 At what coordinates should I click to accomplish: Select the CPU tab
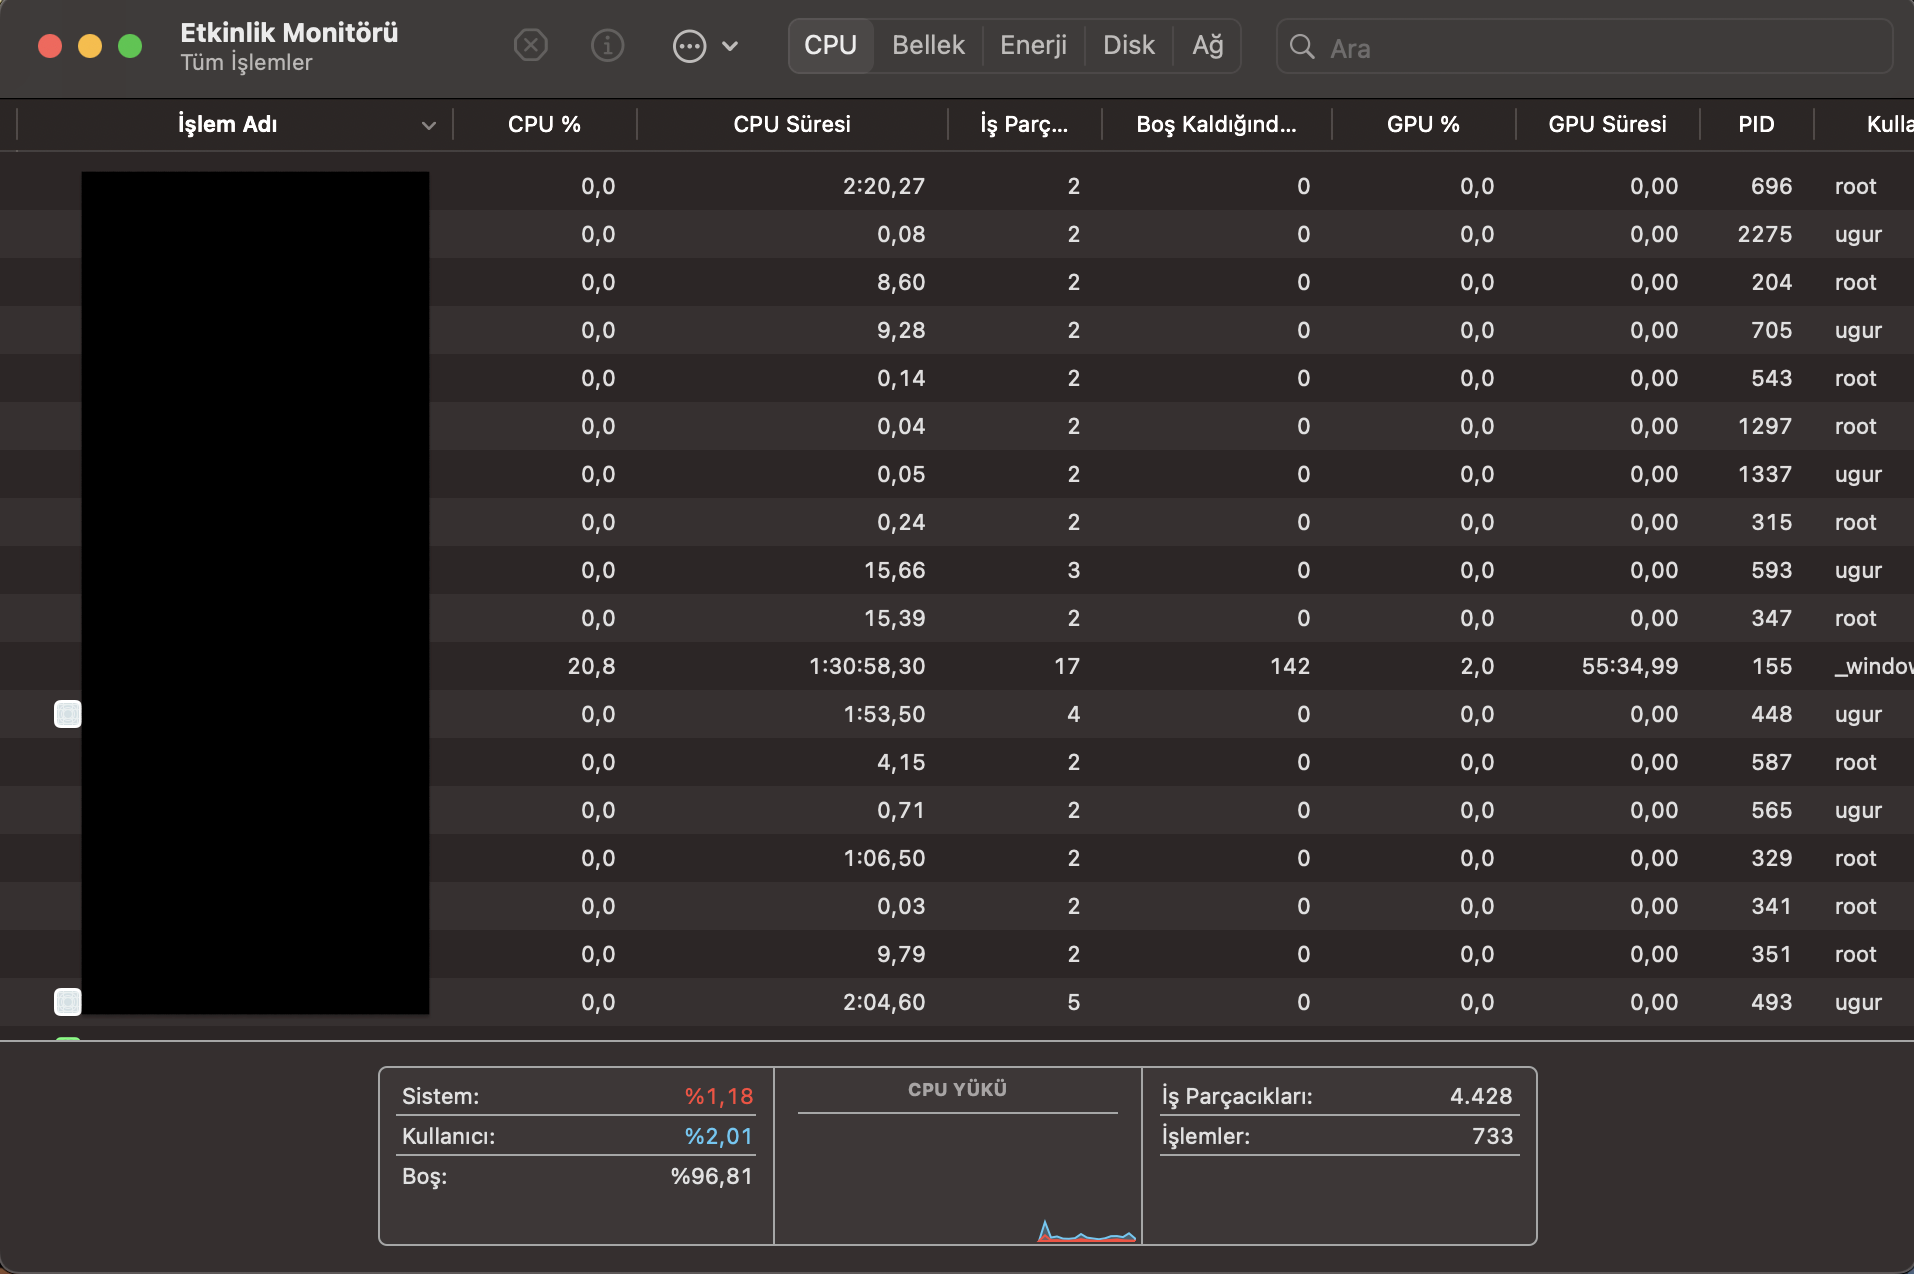[830, 46]
